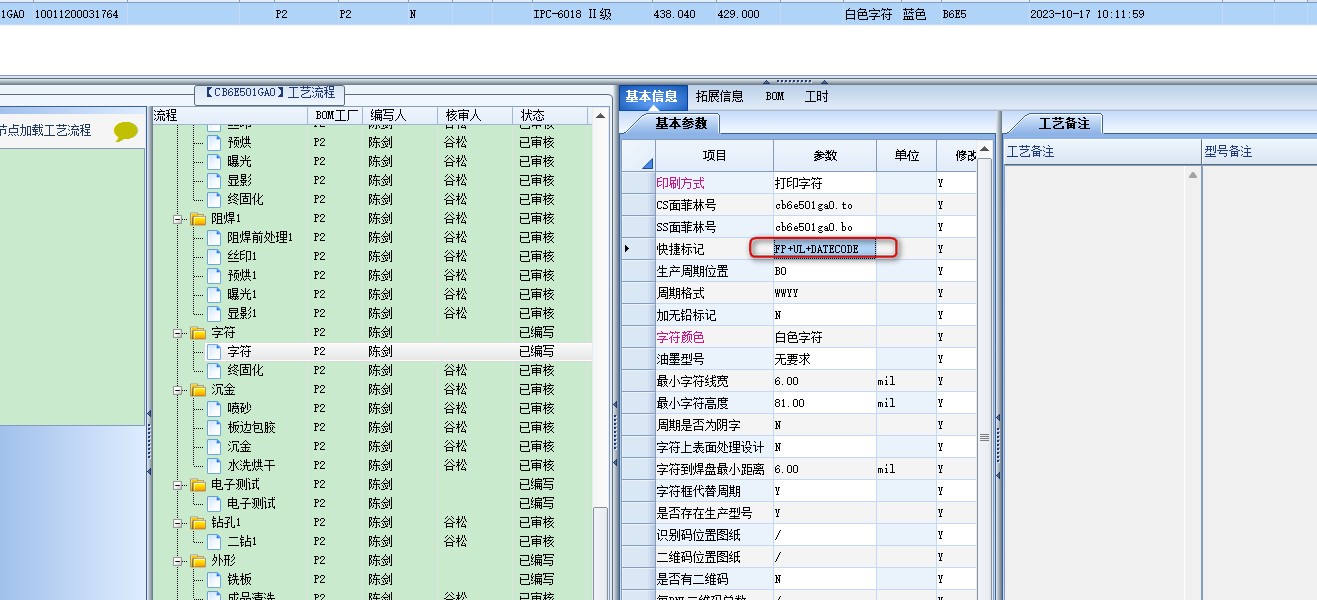Open the 拓展信息 tab
This screenshot has height=600, width=1317.
click(720, 97)
